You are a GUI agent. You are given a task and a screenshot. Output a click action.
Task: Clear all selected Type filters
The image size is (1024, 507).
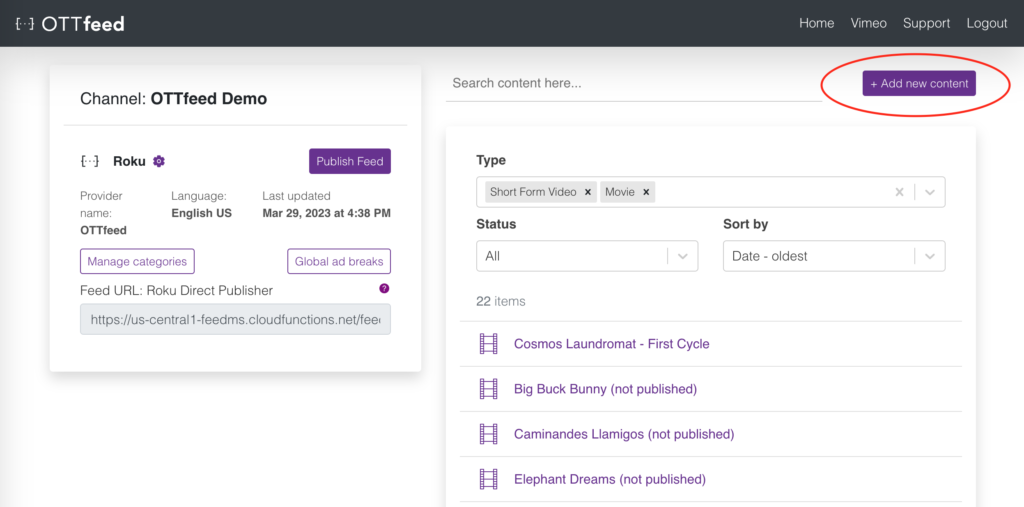click(899, 192)
